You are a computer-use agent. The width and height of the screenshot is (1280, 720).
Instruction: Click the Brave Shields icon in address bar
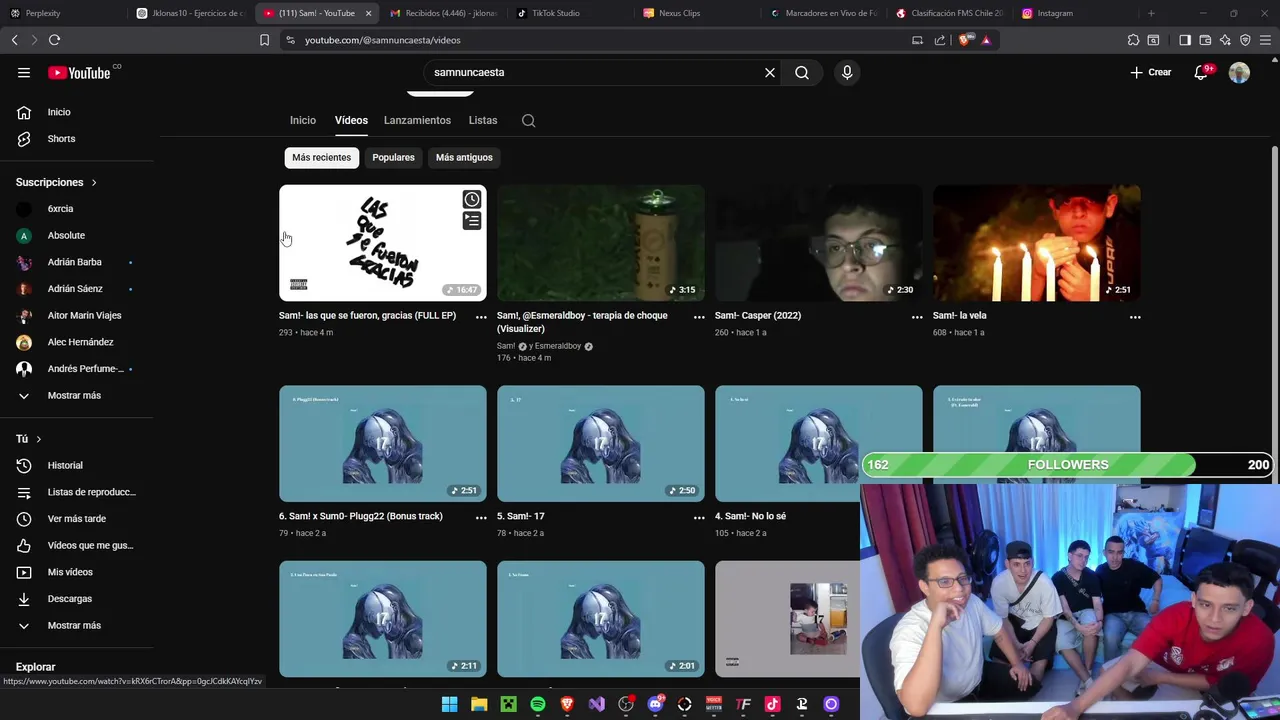coord(964,40)
